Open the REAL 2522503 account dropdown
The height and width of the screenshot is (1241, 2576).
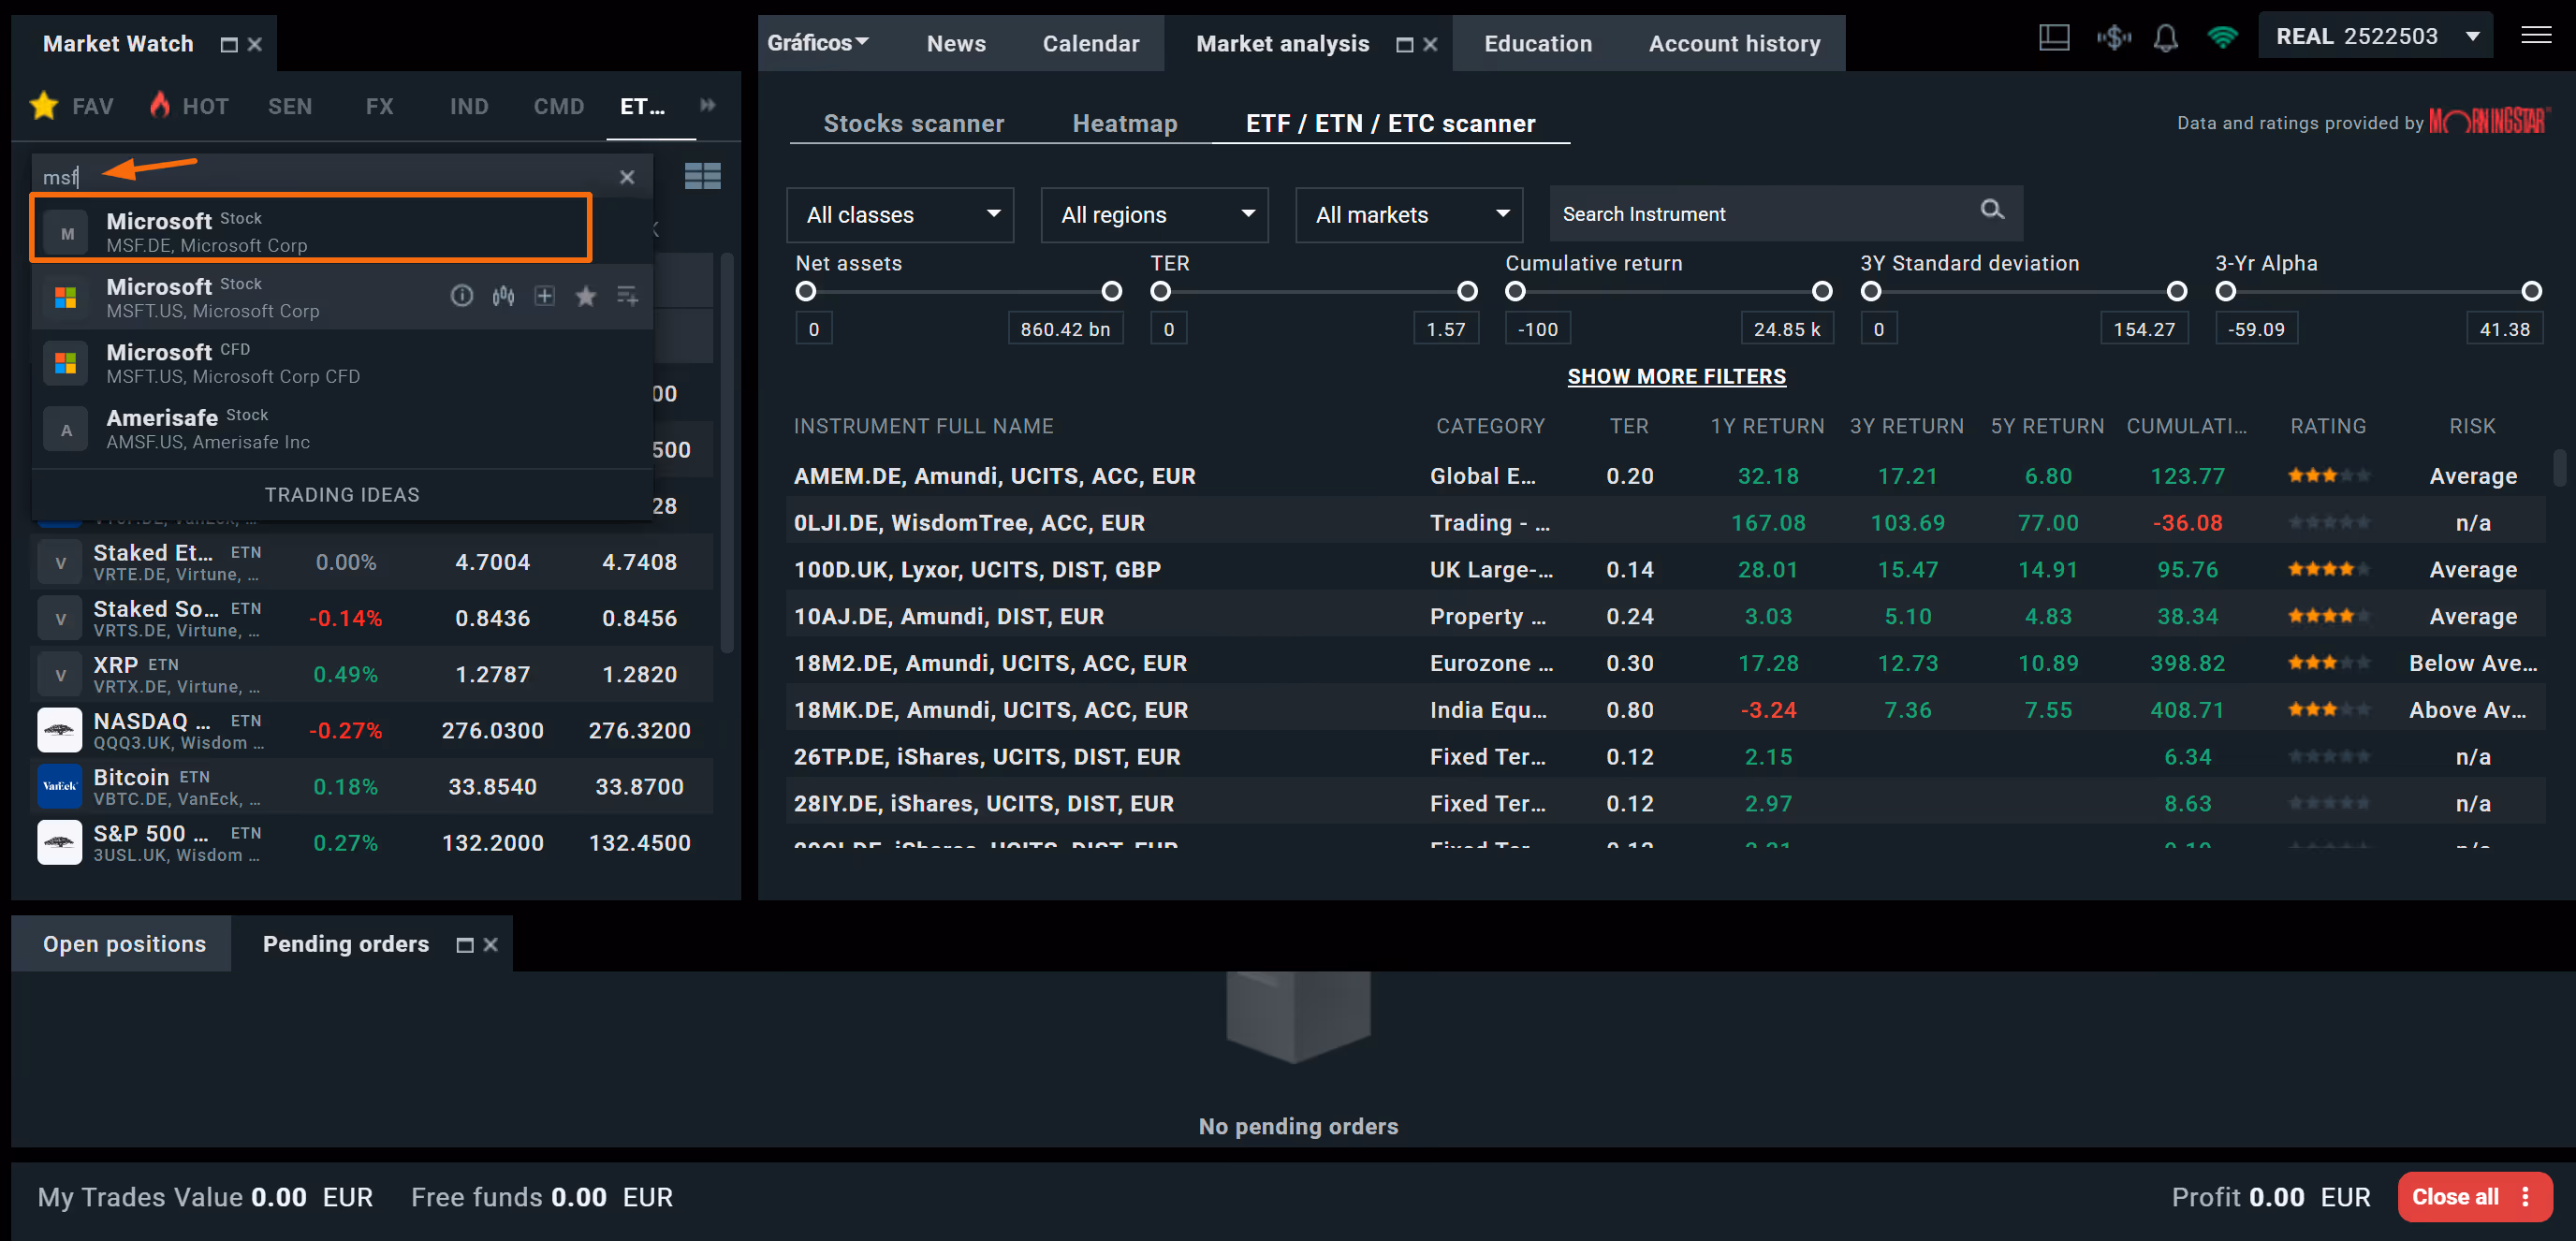pyautogui.click(x=2376, y=37)
